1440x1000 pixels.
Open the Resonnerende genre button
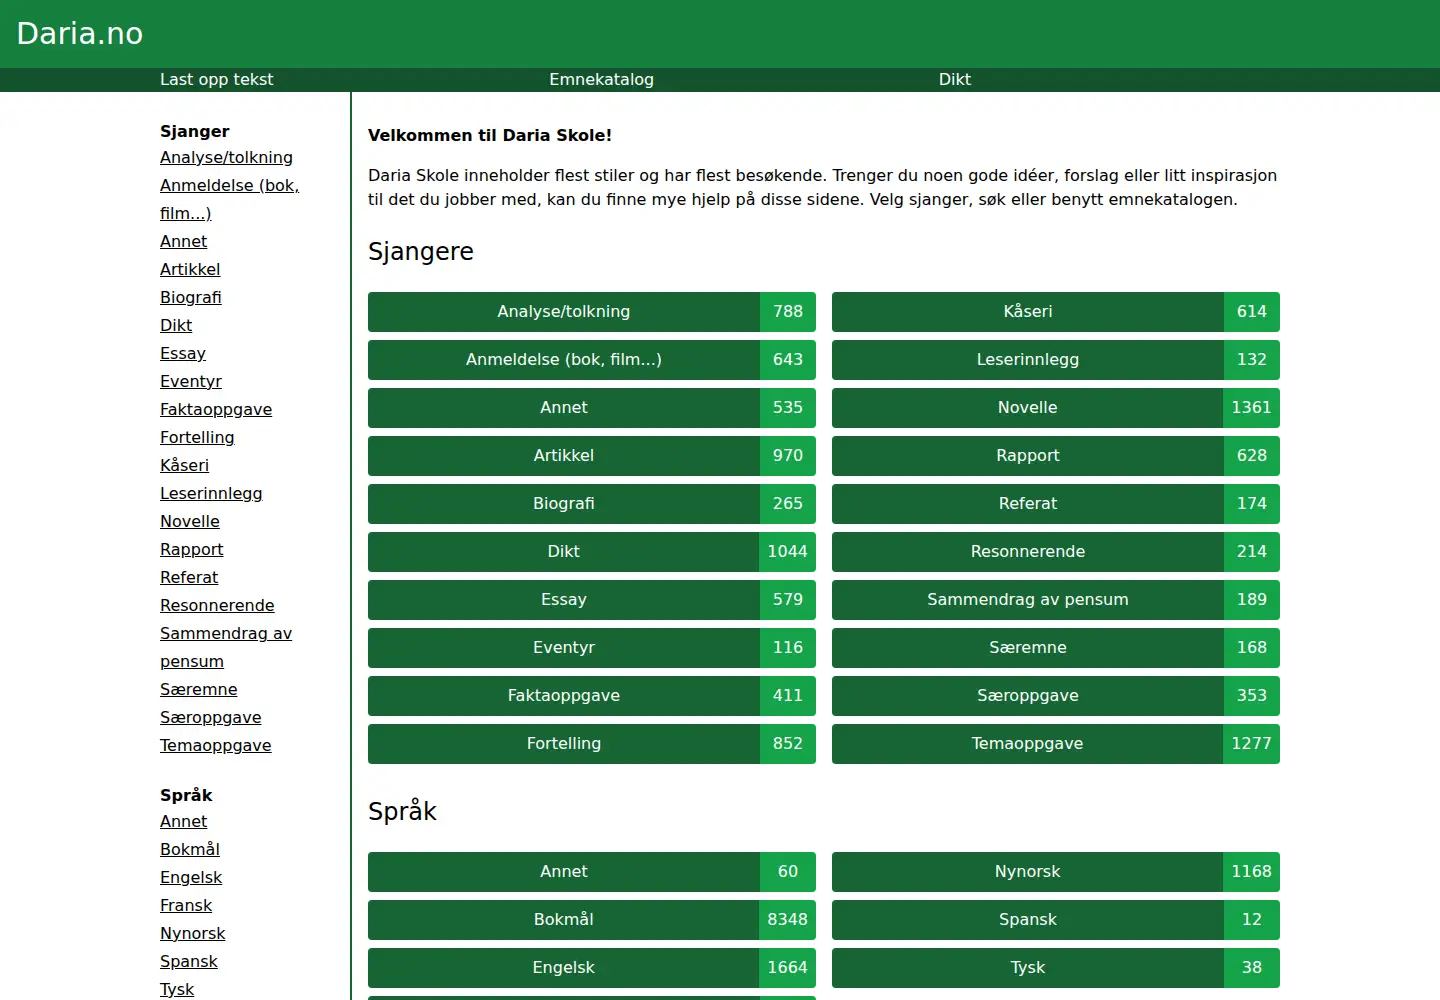pyautogui.click(x=1056, y=552)
